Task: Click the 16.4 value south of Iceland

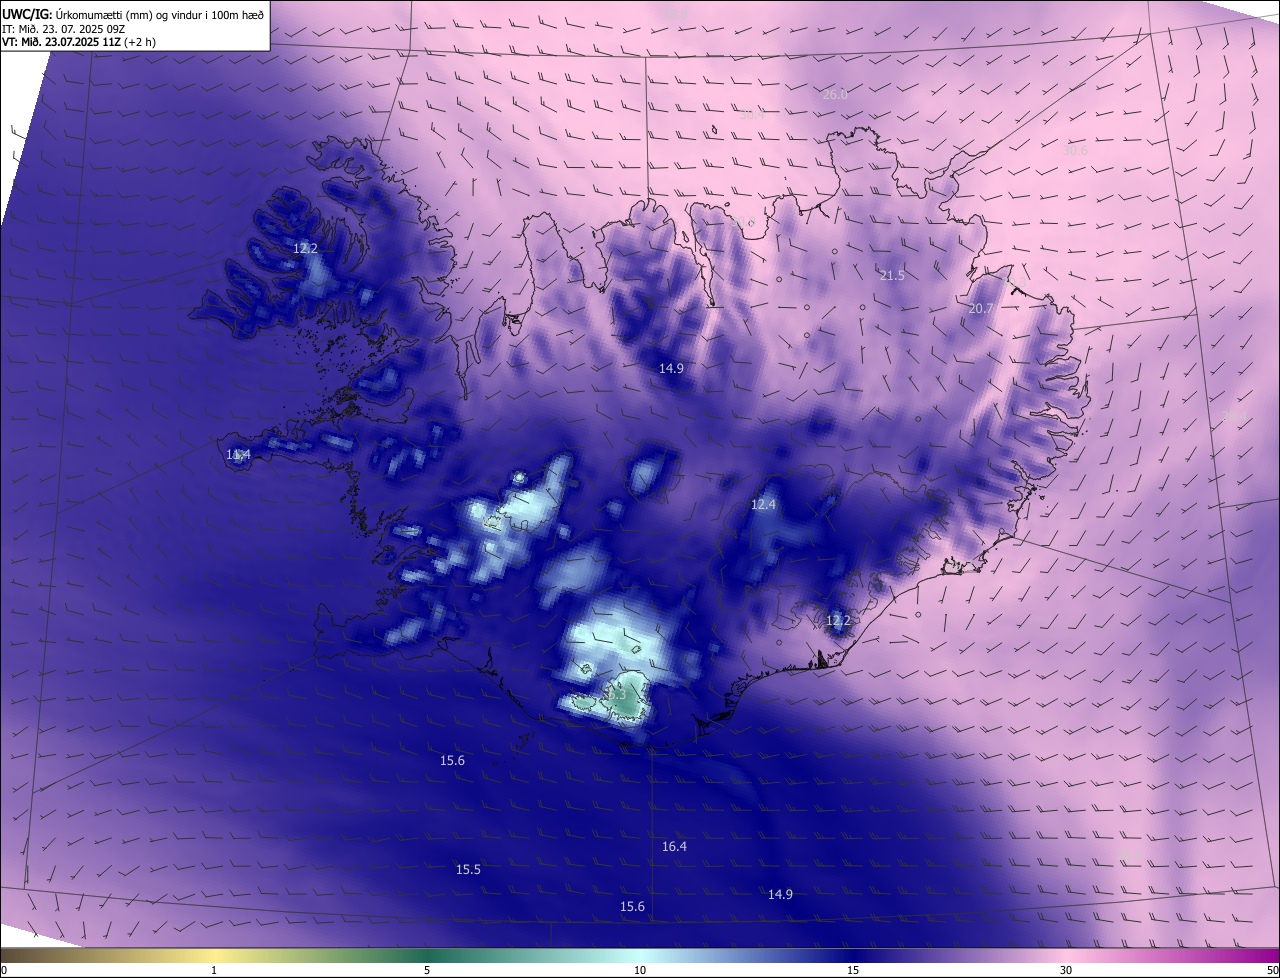Action: (674, 846)
